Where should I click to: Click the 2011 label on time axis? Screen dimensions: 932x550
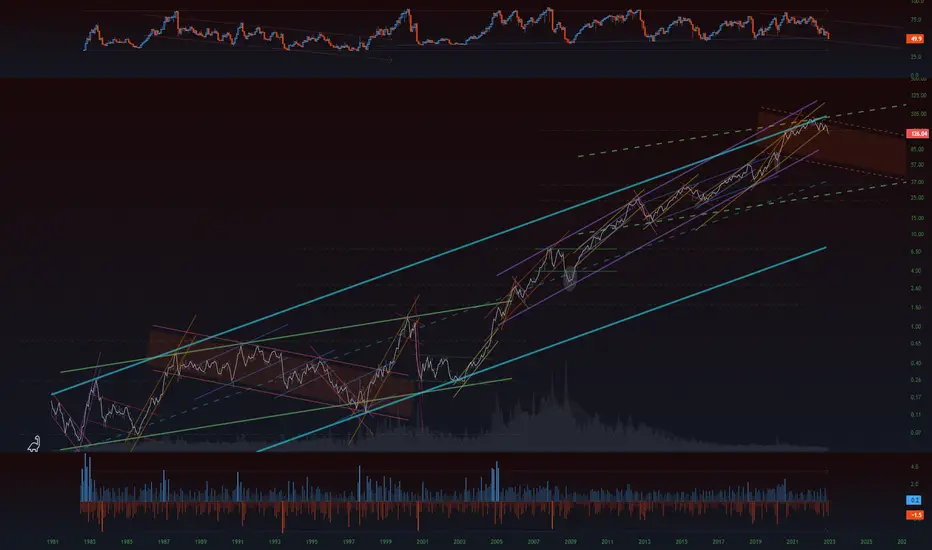(607, 542)
